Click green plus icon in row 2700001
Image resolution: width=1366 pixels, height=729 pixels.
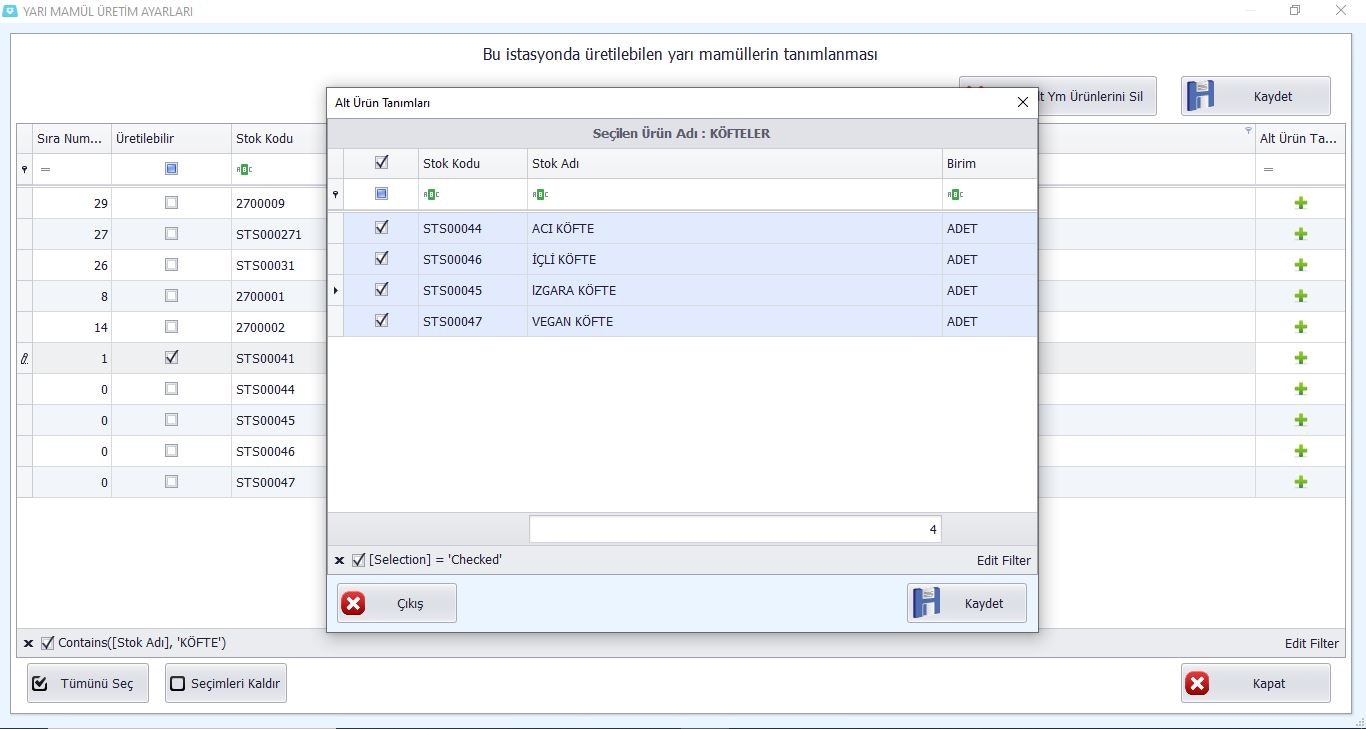1300,296
